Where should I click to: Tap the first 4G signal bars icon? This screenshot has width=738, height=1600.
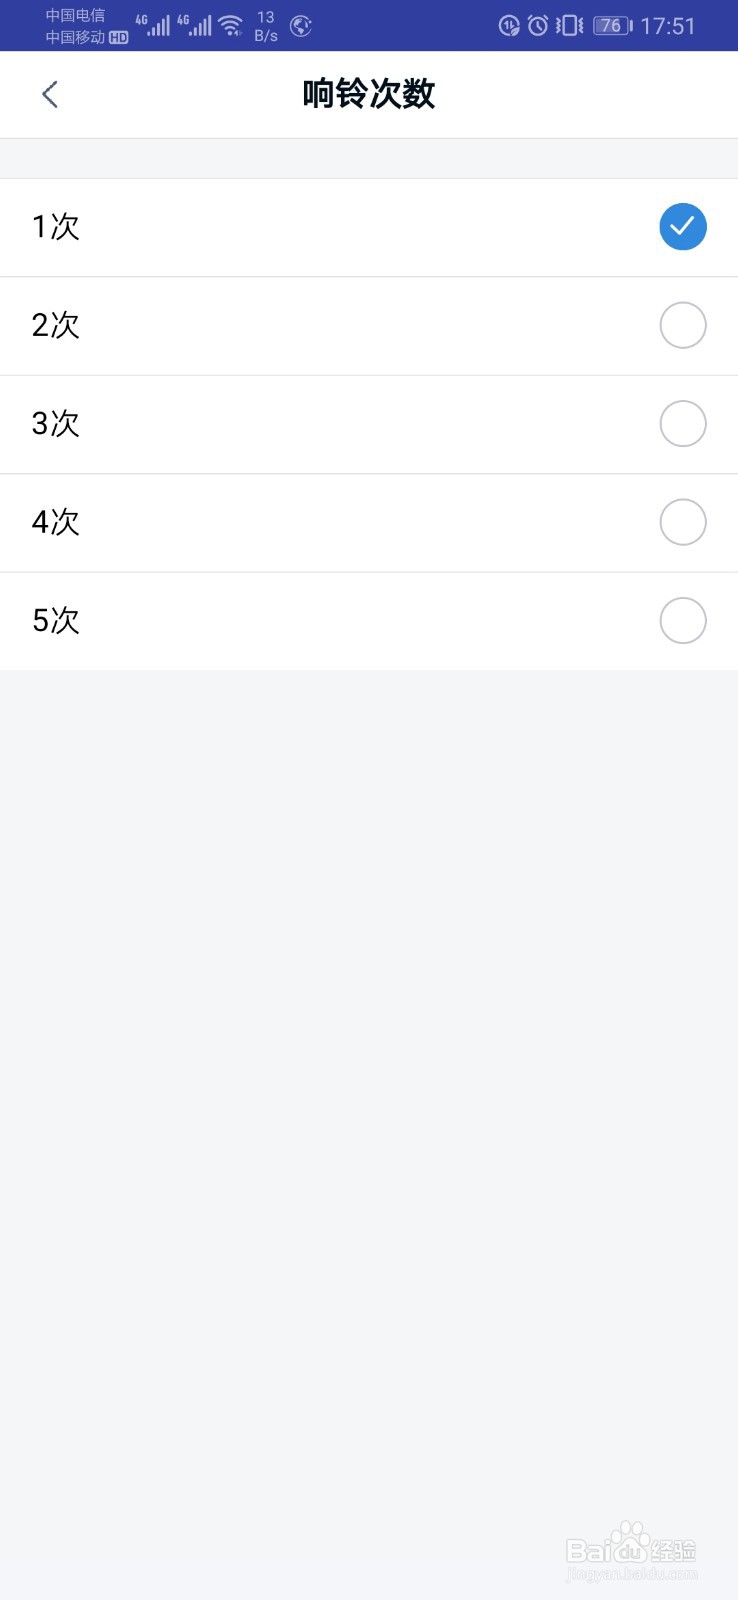153,26
